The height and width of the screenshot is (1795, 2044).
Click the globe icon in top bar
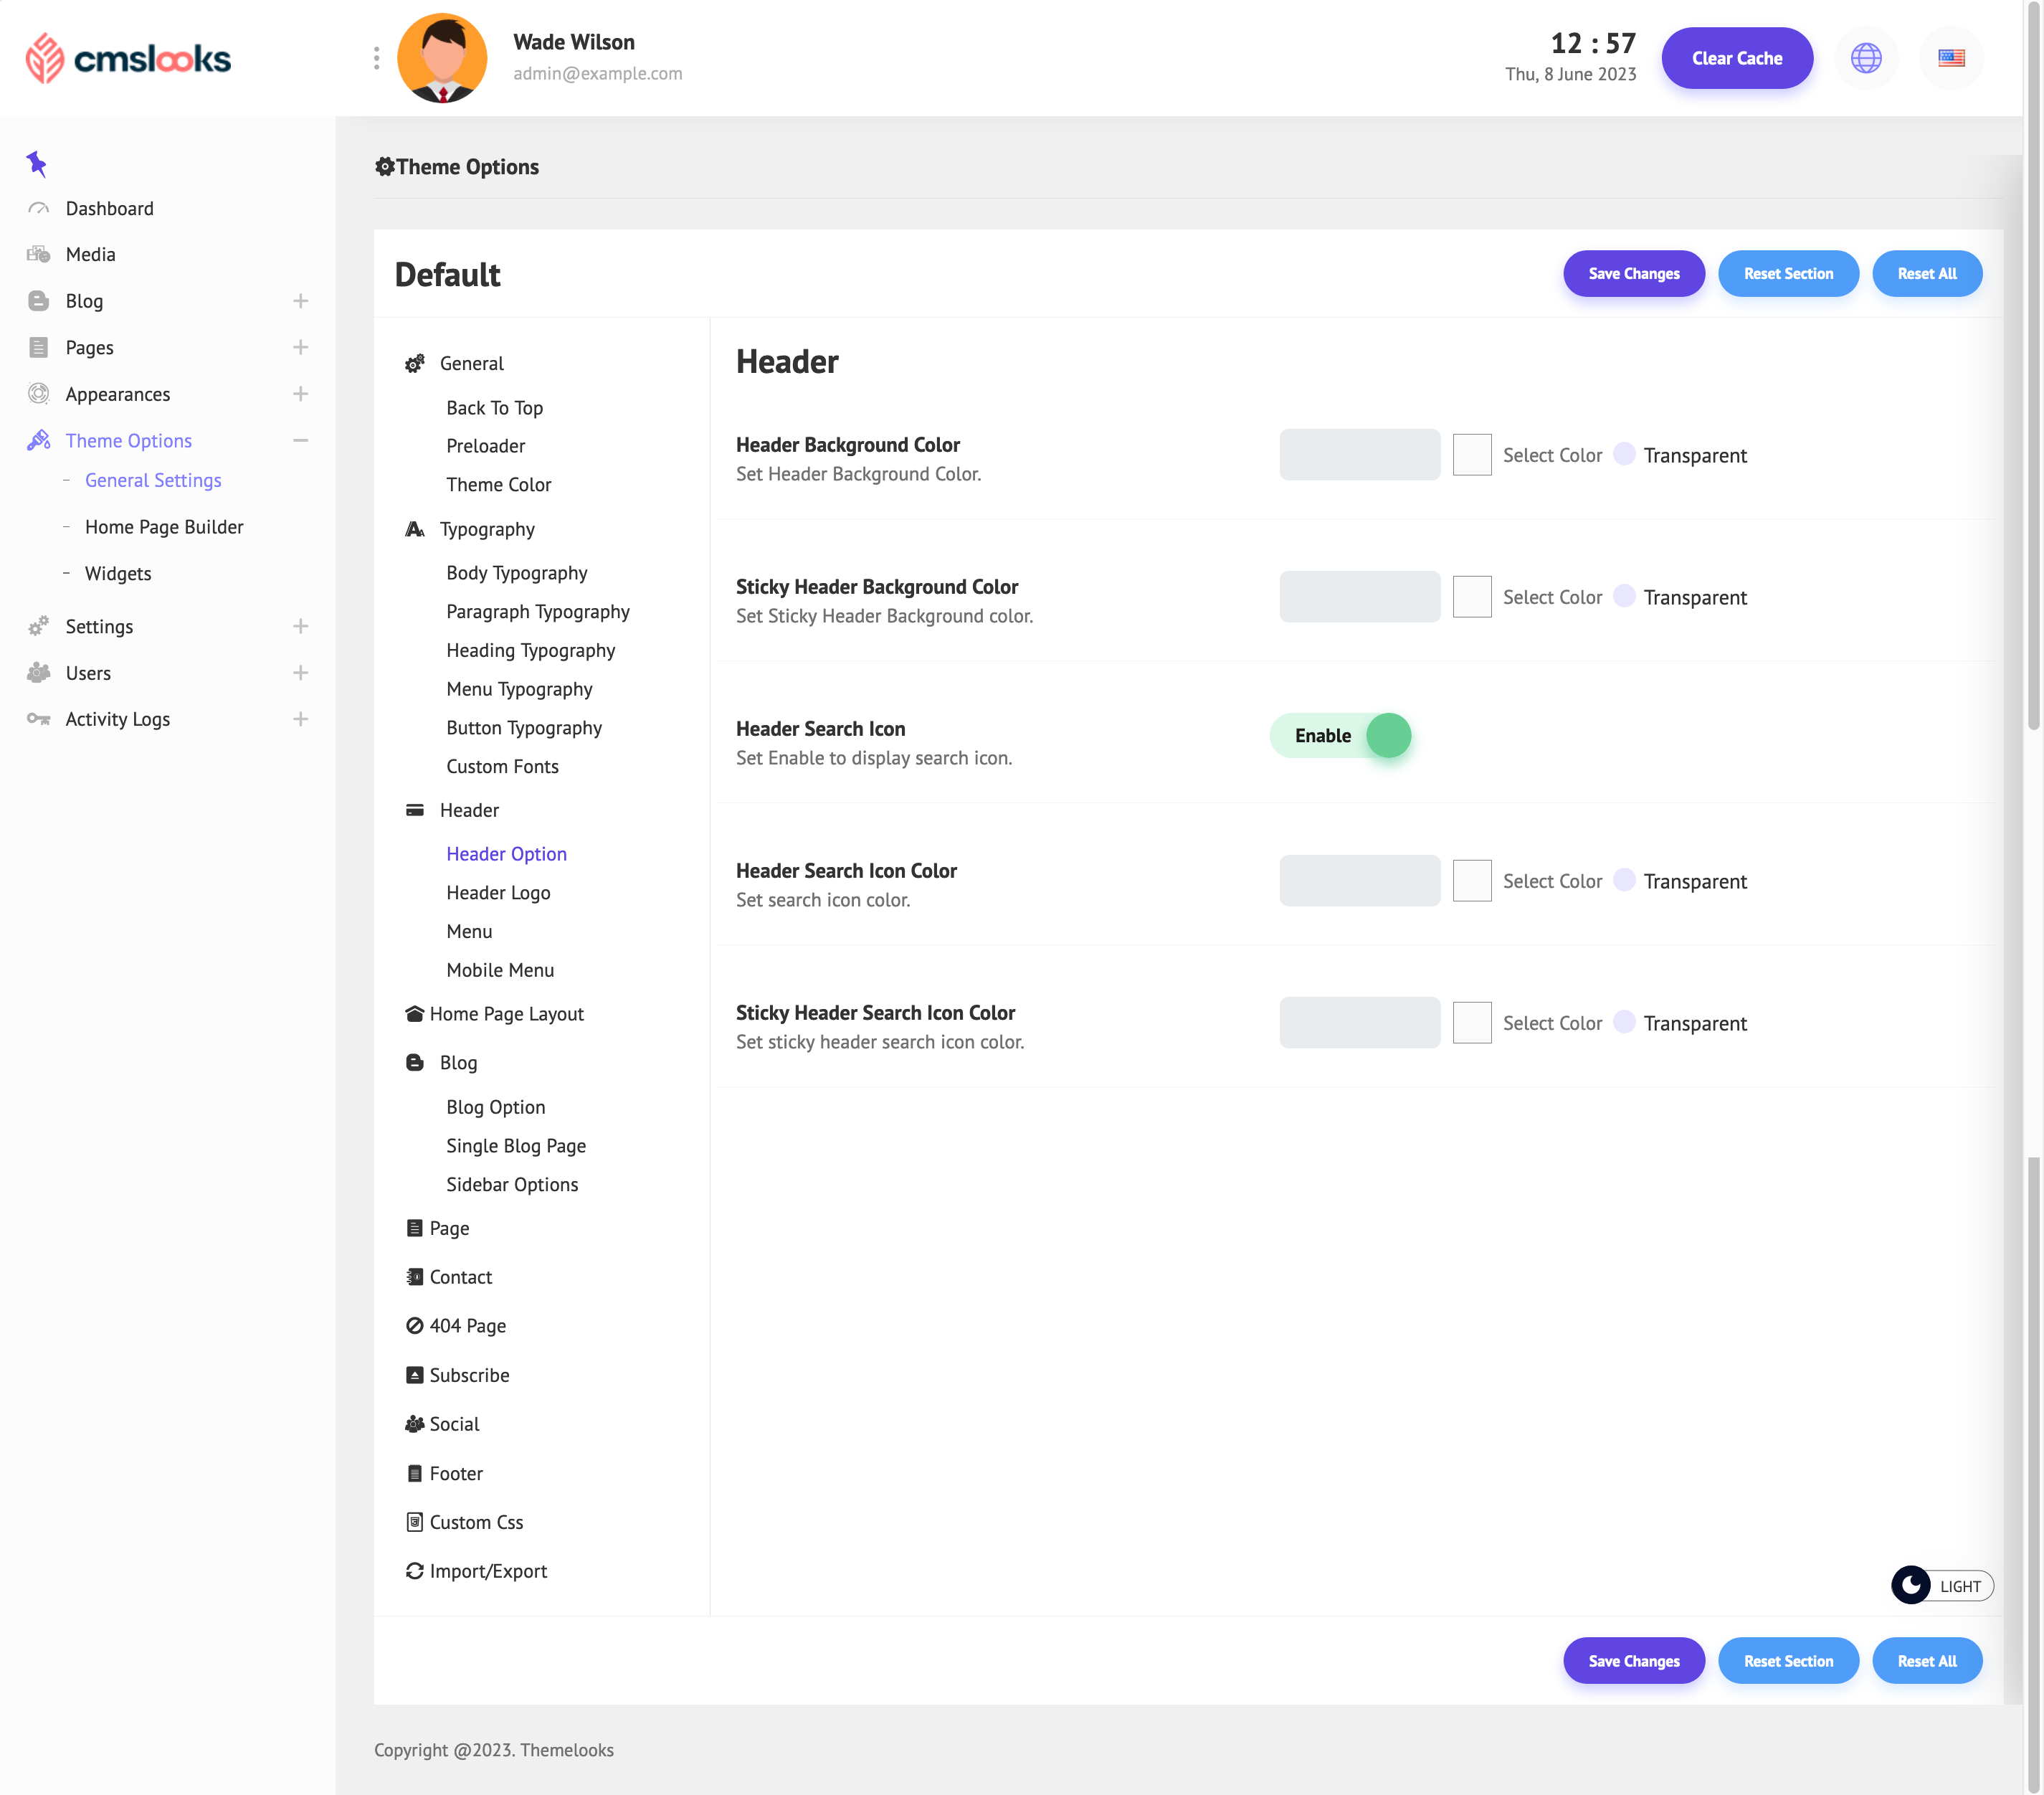(x=1865, y=58)
